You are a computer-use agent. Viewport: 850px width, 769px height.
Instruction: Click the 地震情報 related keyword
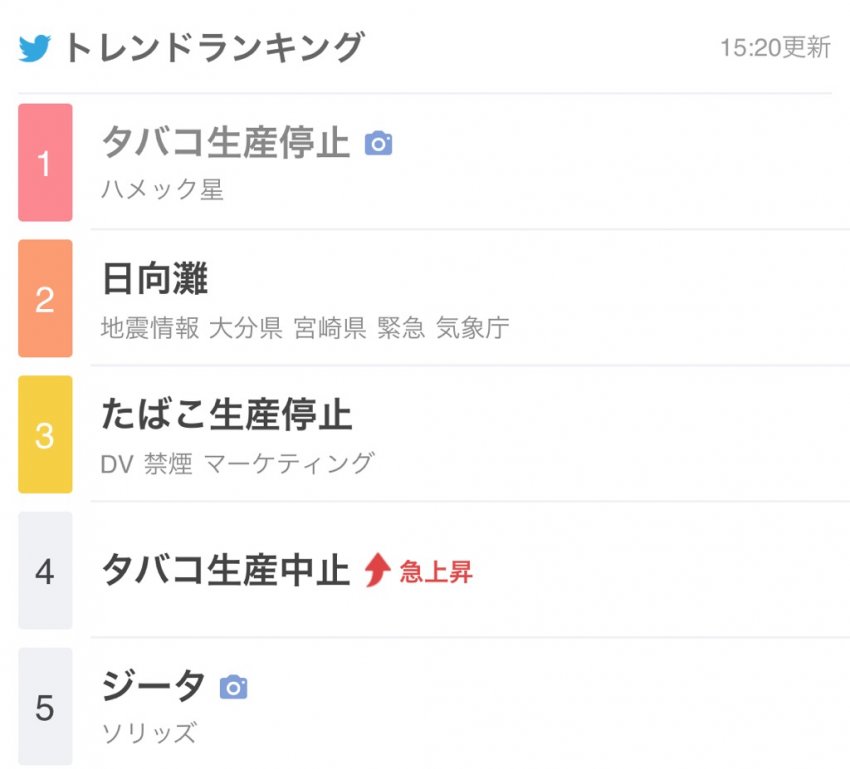(150, 327)
